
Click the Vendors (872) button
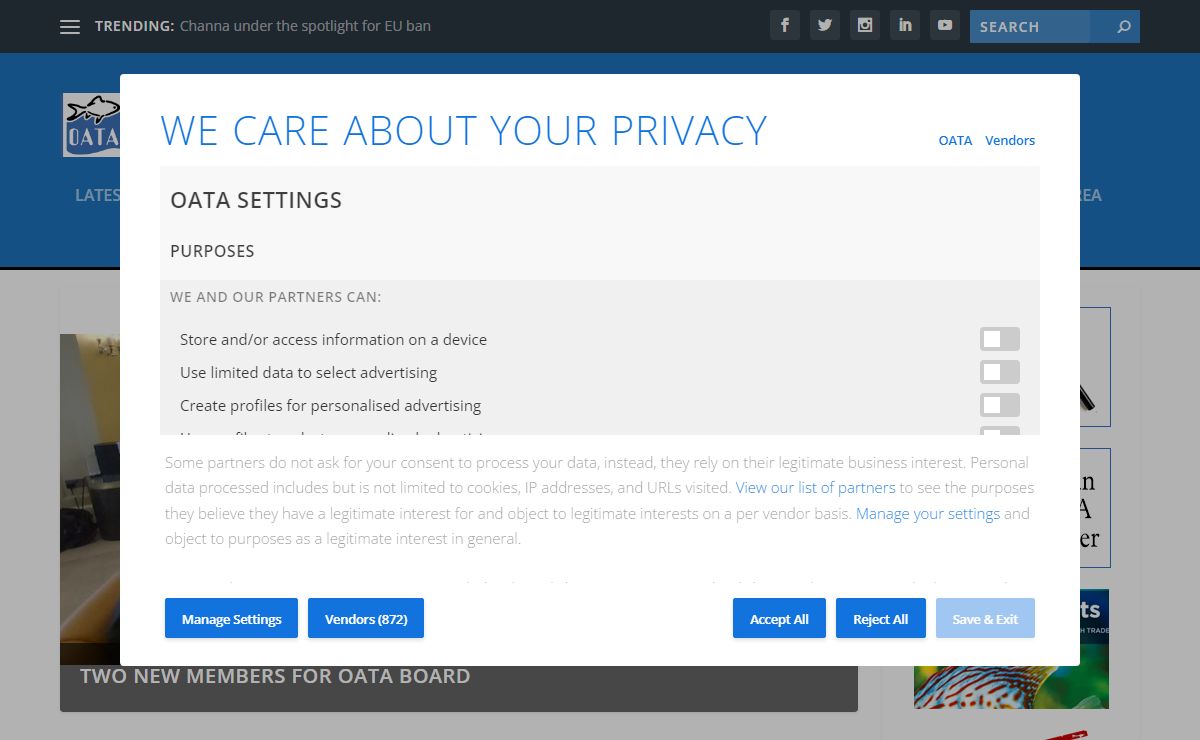(x=366, y=618)
